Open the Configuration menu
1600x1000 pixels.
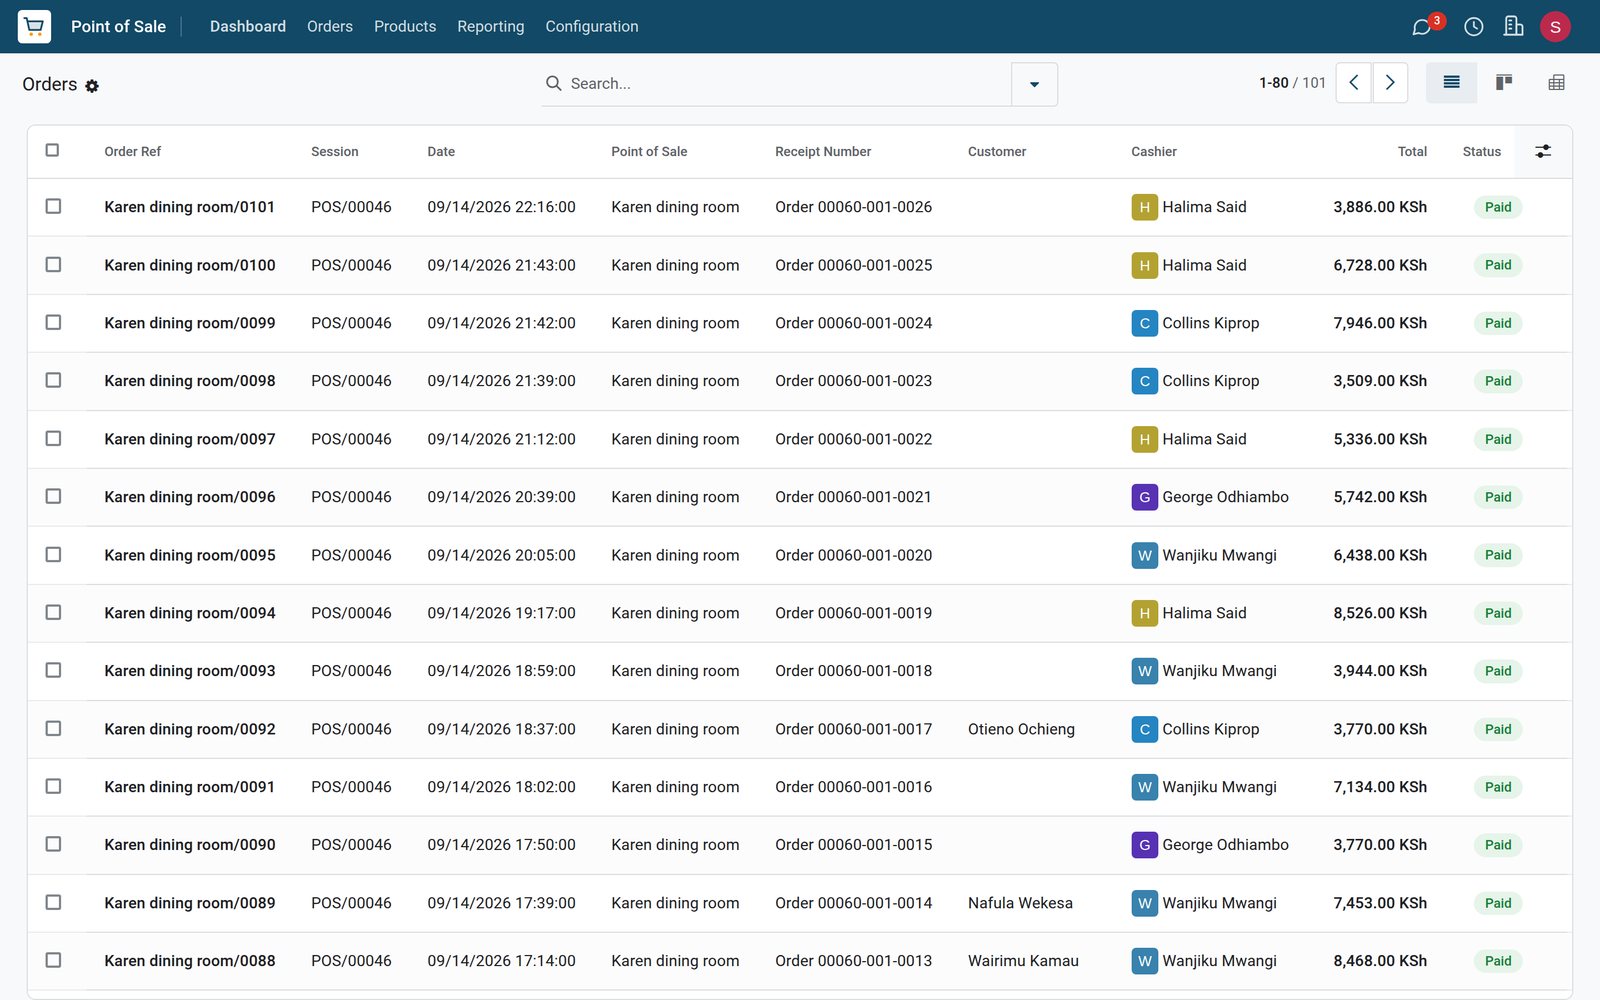coord(592,26)
